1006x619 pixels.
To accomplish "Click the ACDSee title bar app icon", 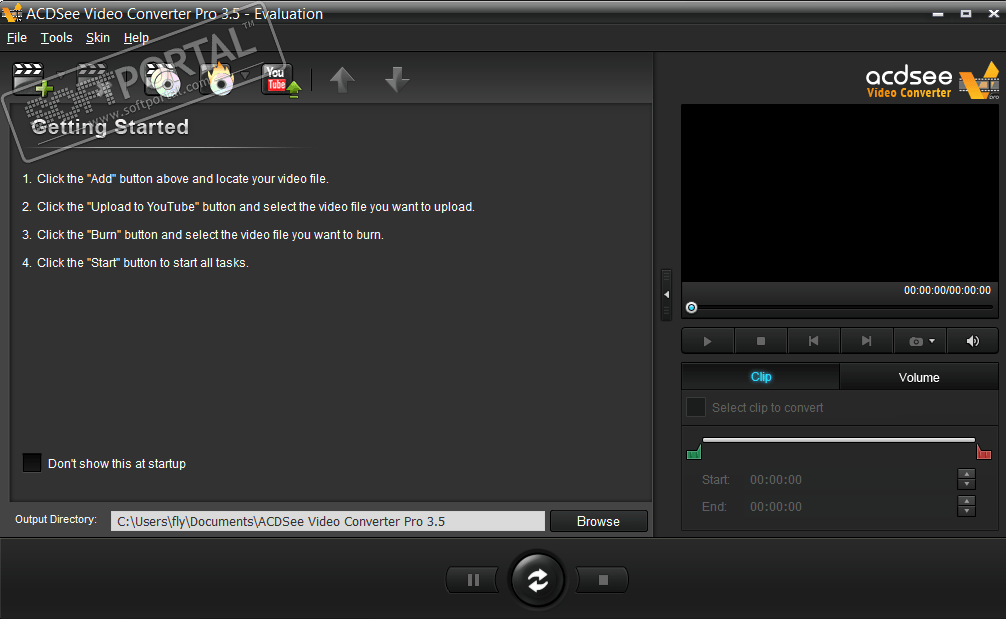I will pos(12,13).
